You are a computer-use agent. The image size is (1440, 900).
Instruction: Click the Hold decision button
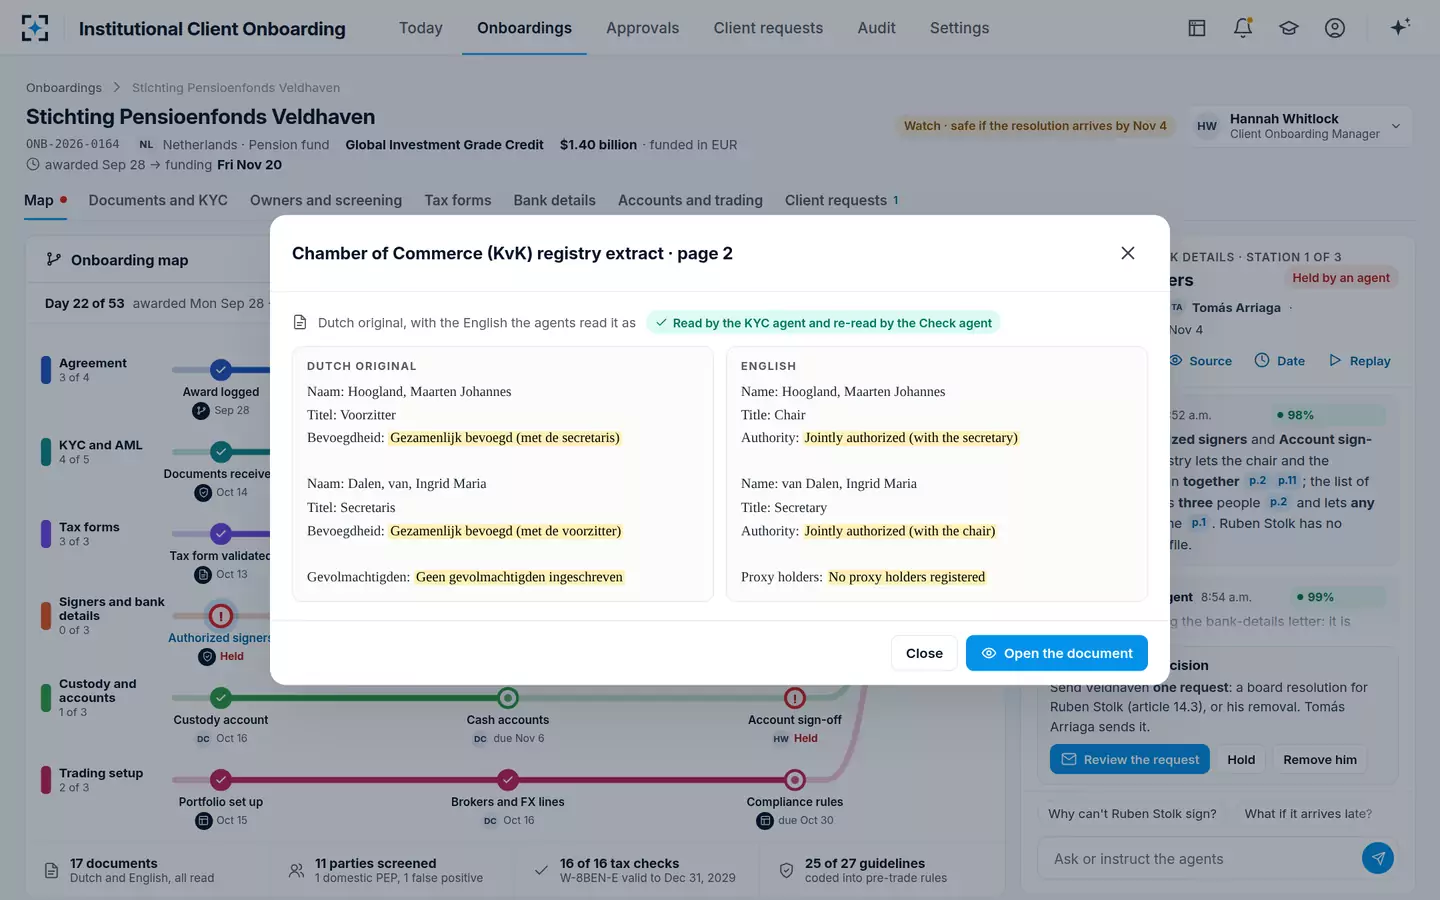[1241, 760]
